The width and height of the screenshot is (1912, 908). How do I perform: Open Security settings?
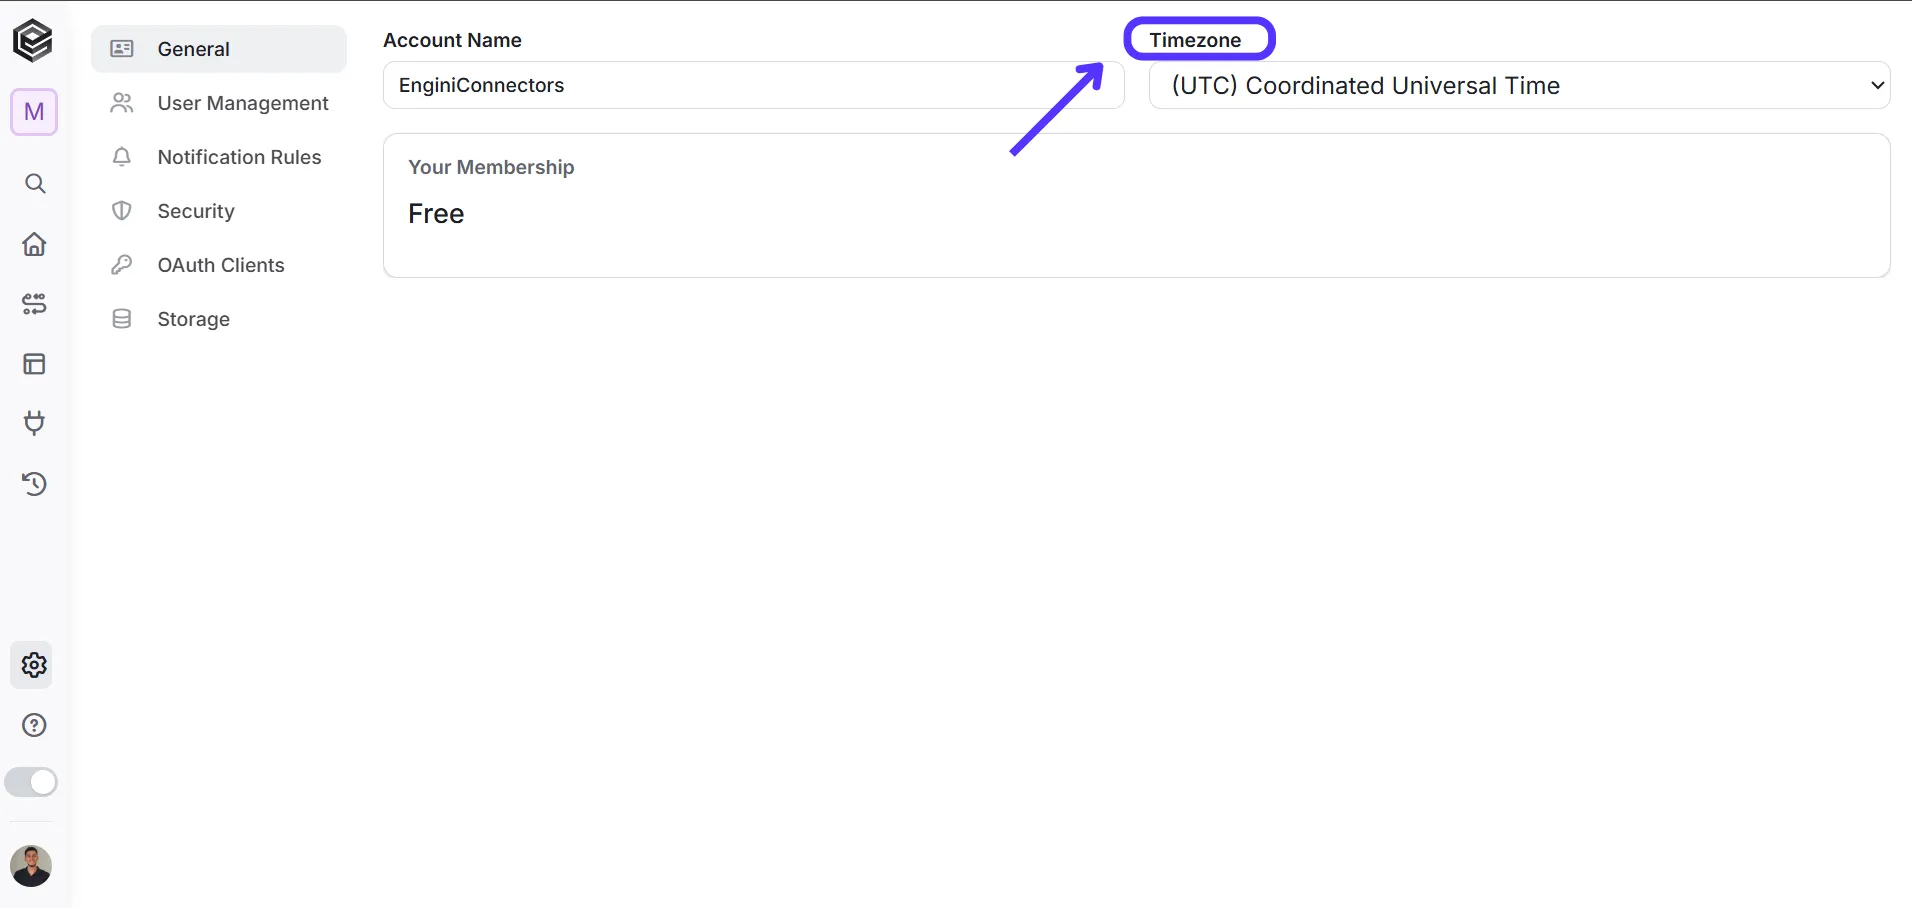pyautogui.click(x=219, y=211)
